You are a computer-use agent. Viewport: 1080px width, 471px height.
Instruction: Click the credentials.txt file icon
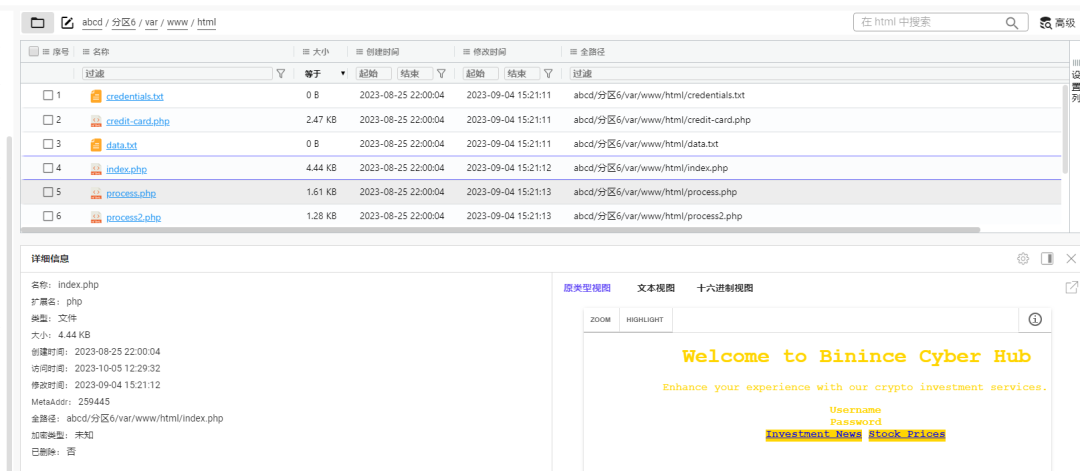(x=96, y=96)
